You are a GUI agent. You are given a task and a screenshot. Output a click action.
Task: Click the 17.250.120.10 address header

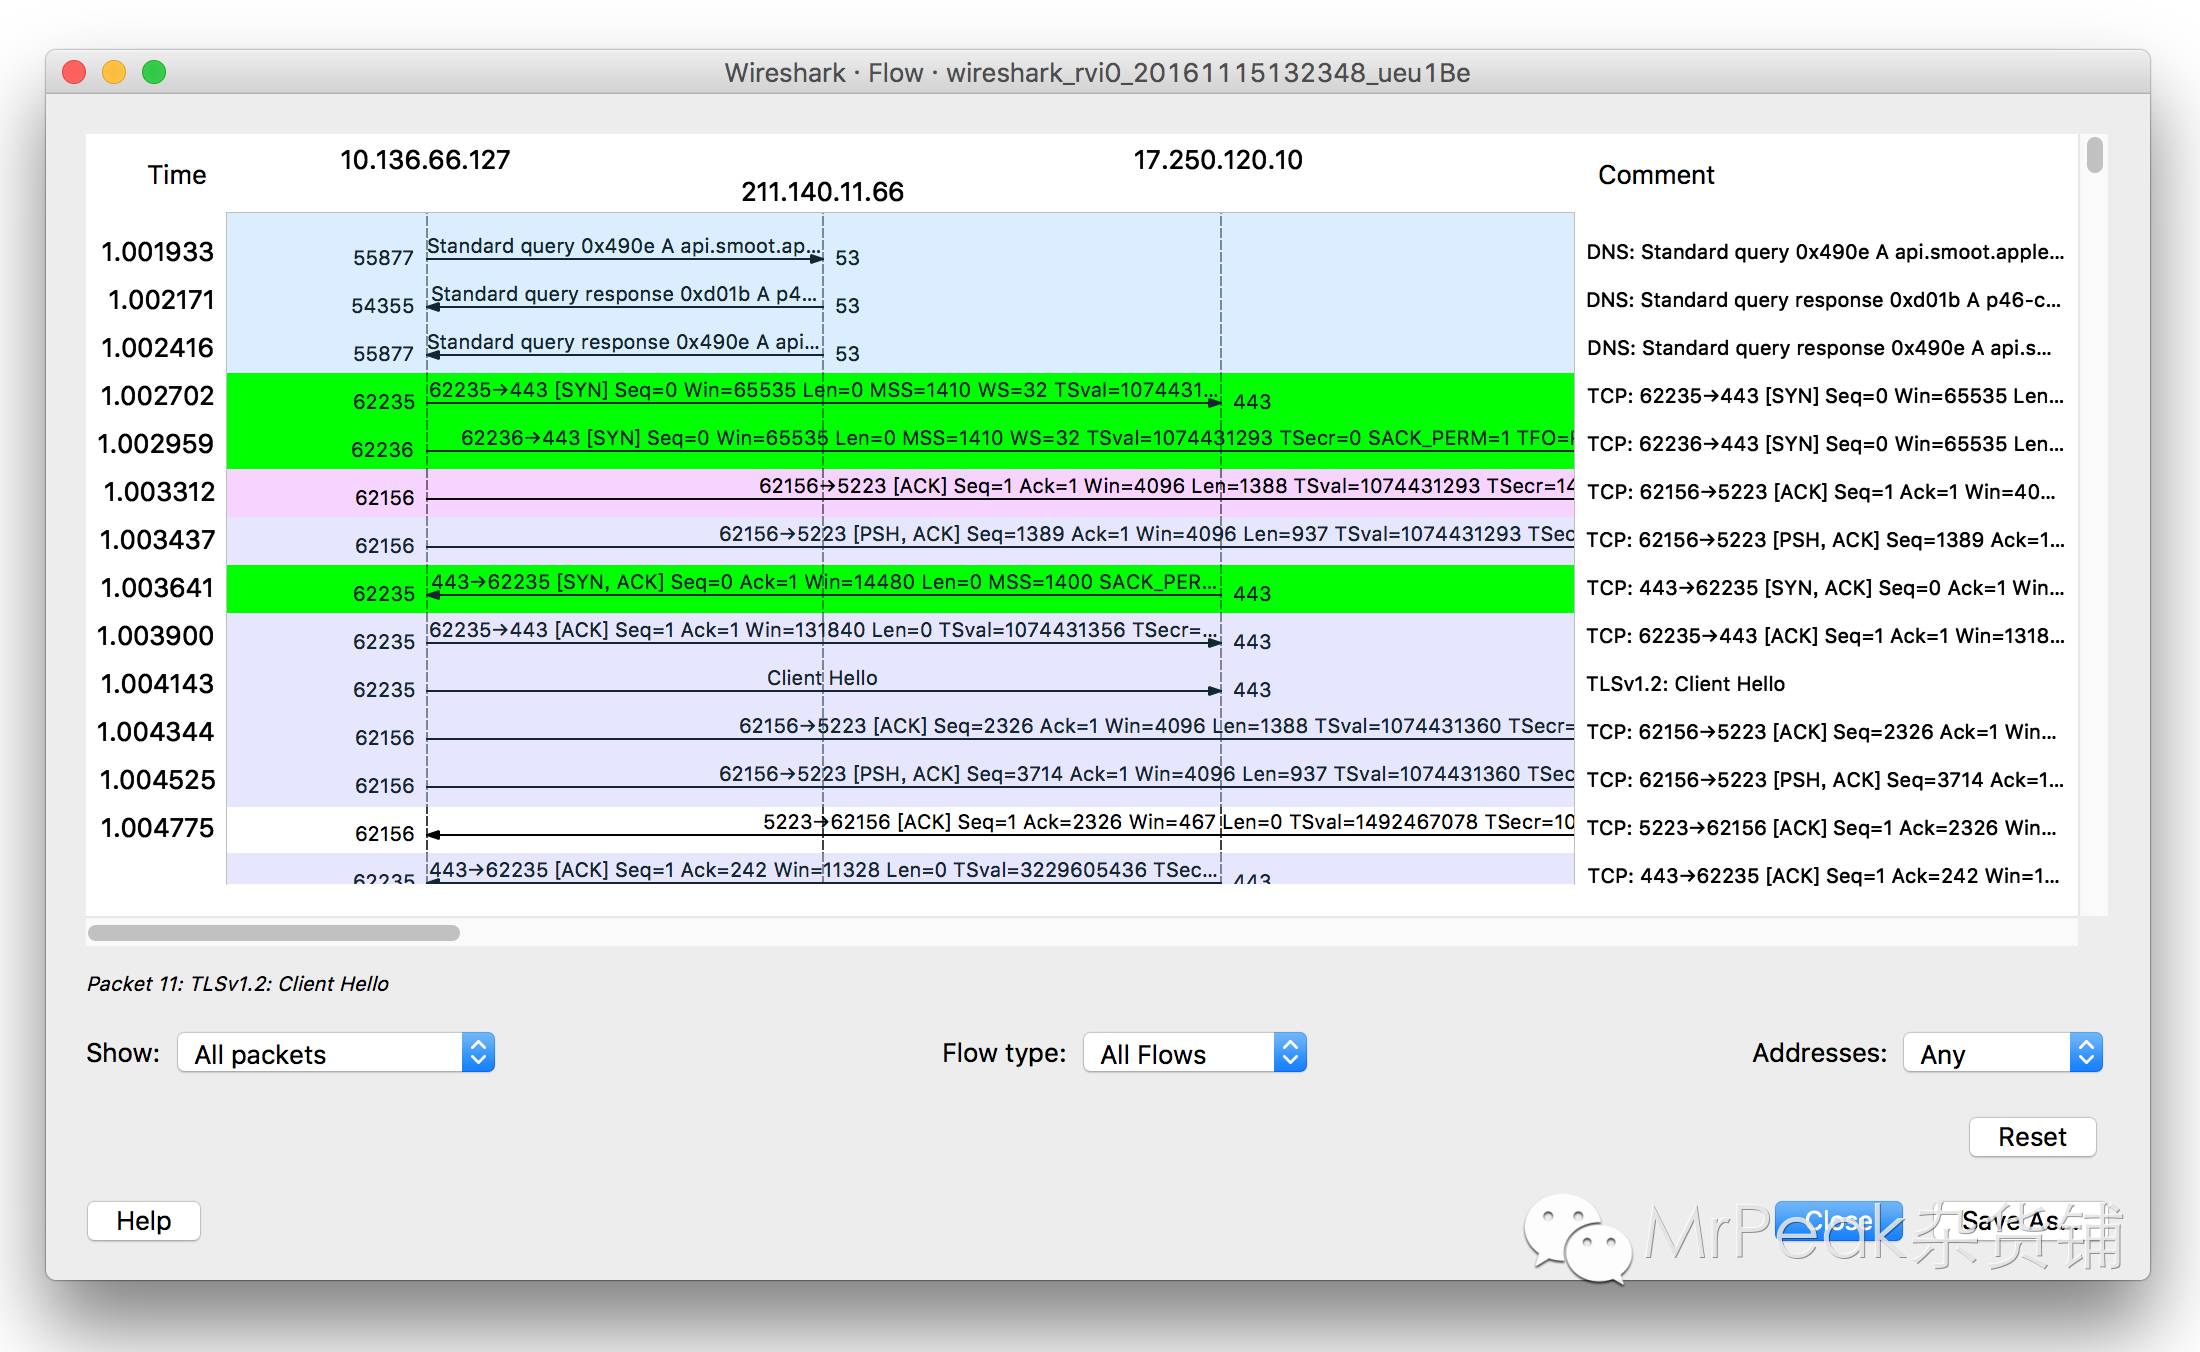1217,160
